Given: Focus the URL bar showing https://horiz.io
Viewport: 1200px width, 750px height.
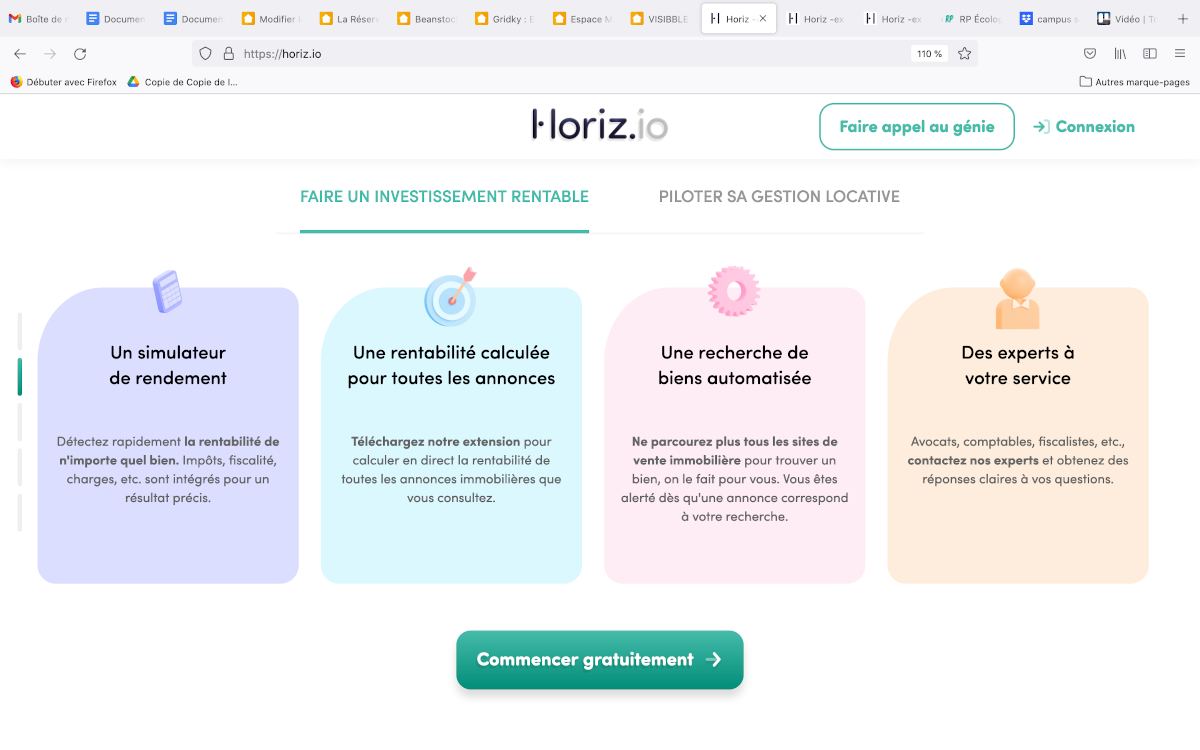Looking at the screenshot, I should pos(585,54).
